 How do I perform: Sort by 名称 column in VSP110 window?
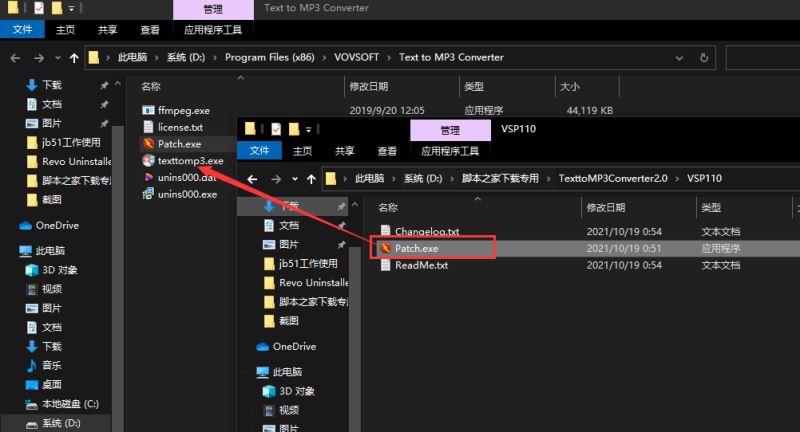(x=388, y=208)
